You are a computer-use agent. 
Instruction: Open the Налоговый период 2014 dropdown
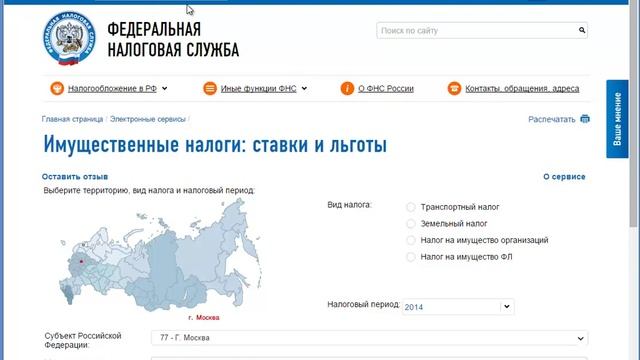(x=458, y=307)
